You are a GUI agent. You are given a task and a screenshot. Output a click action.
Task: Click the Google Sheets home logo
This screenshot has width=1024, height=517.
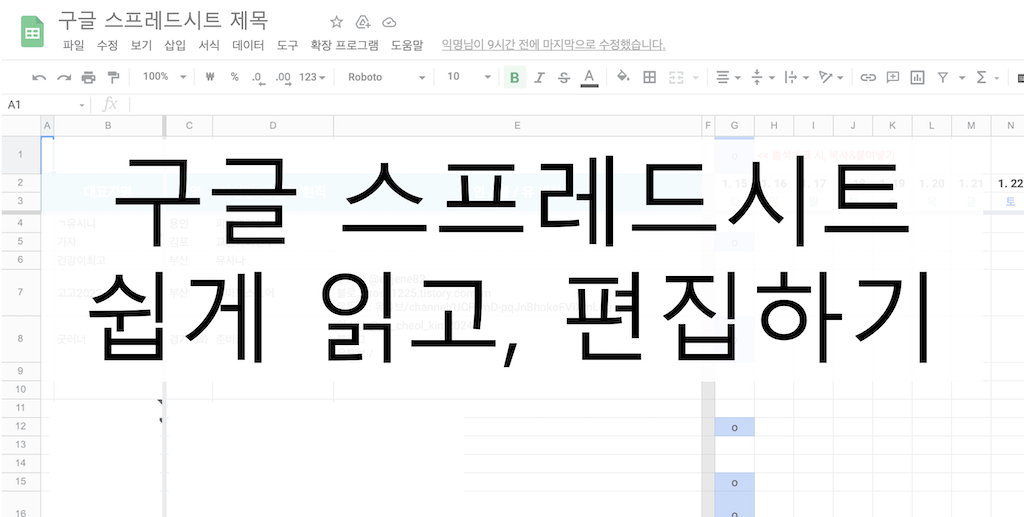tap(32, 32)
